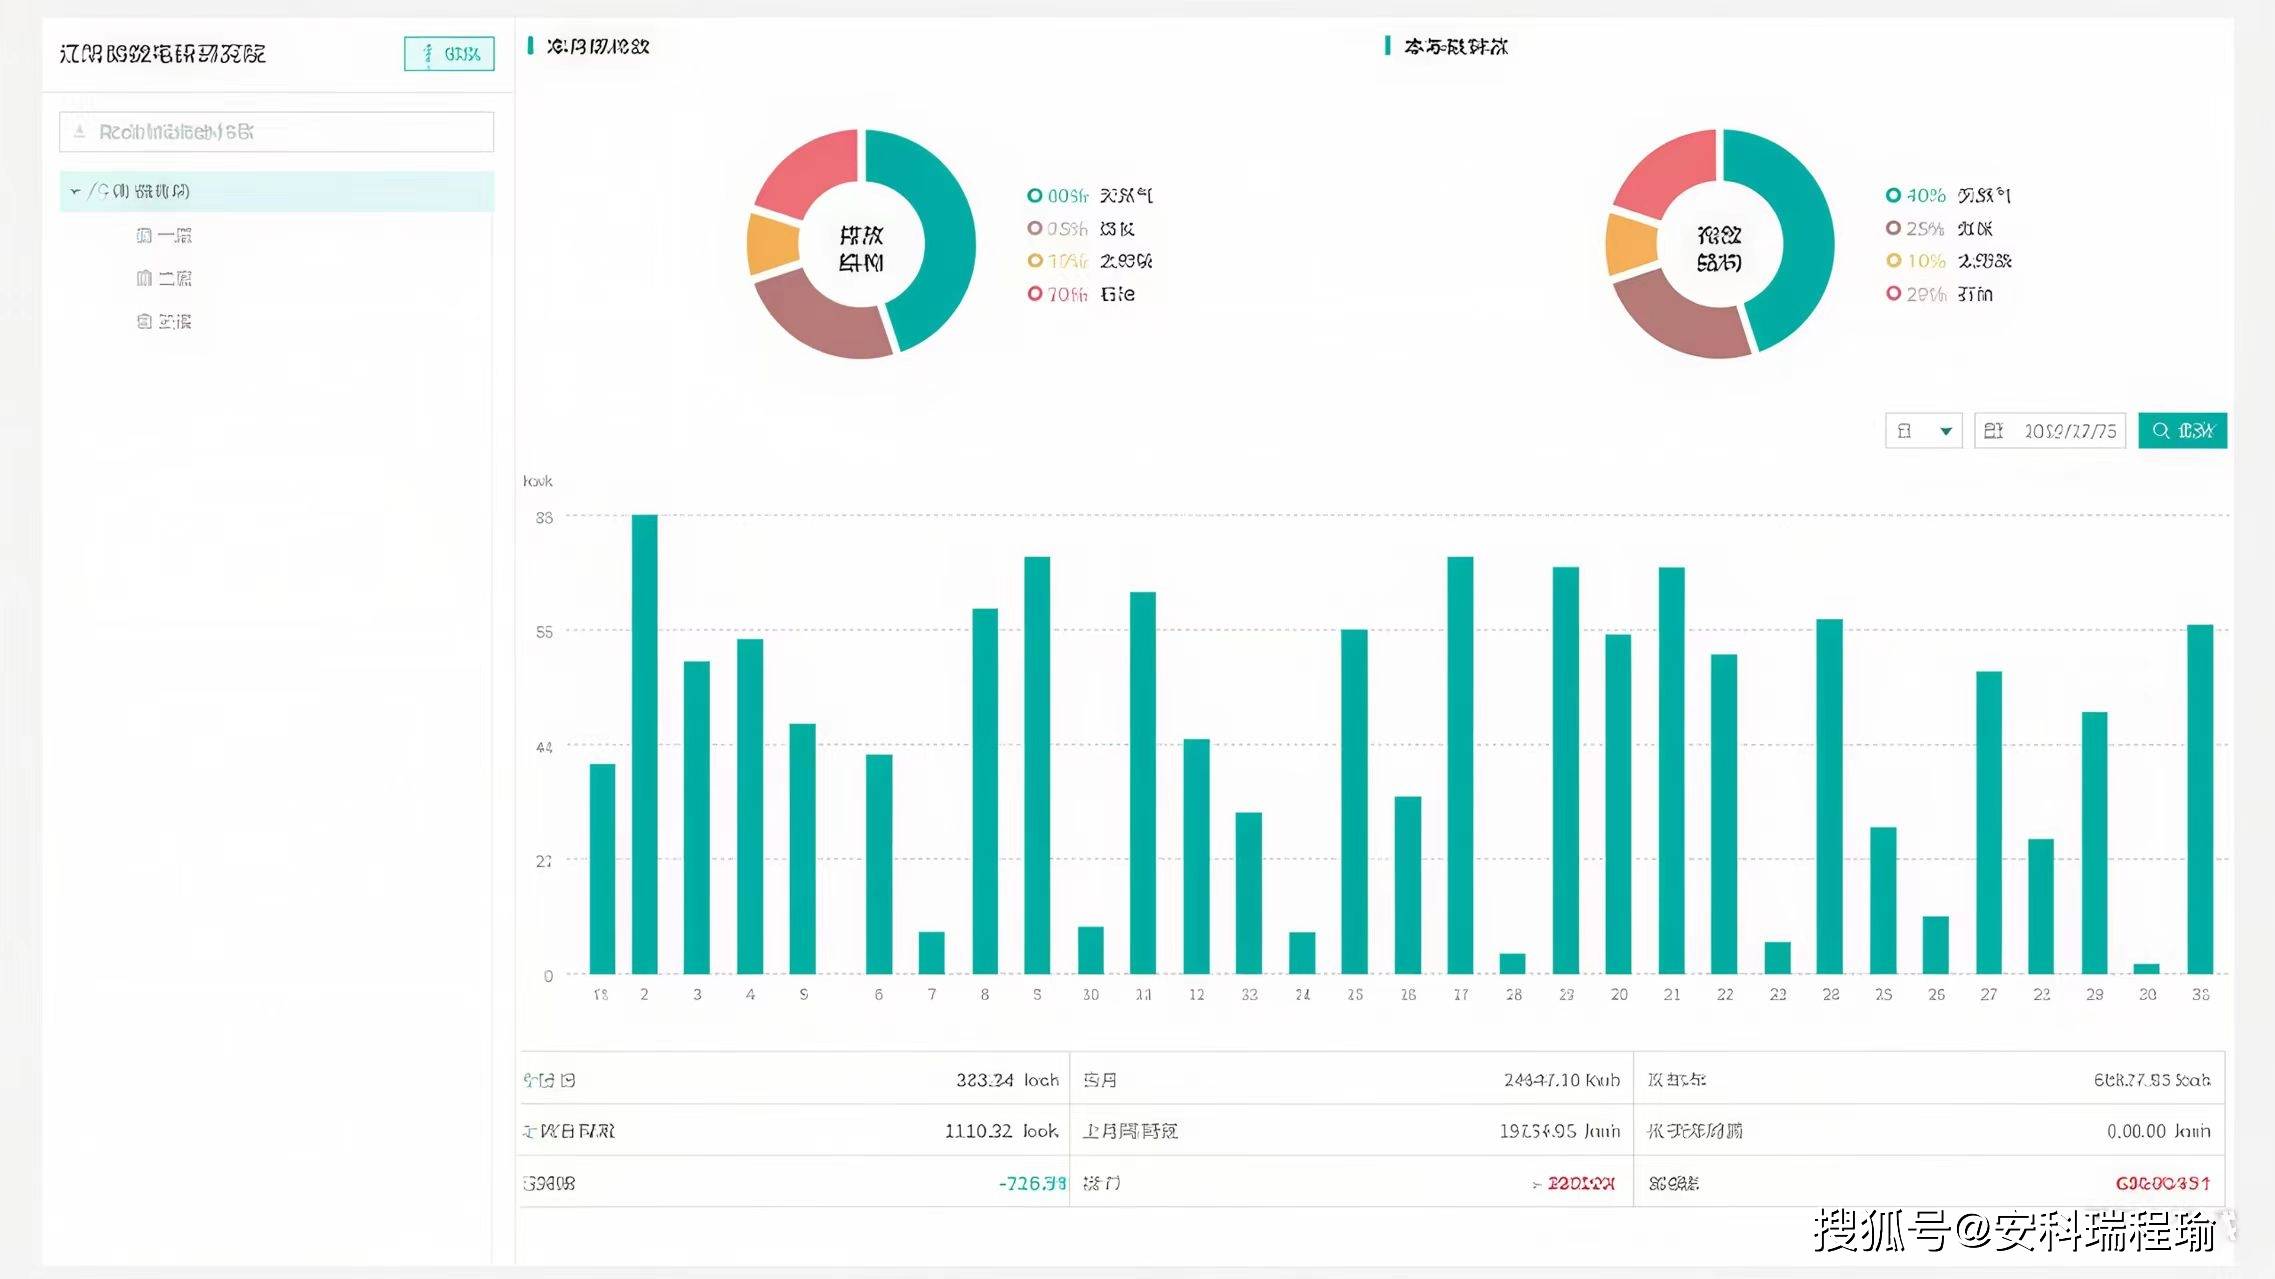This screenshot has width=2275, height=1279.
Task: Click the teal query button by the date
Action: (x=2182, y=431)
